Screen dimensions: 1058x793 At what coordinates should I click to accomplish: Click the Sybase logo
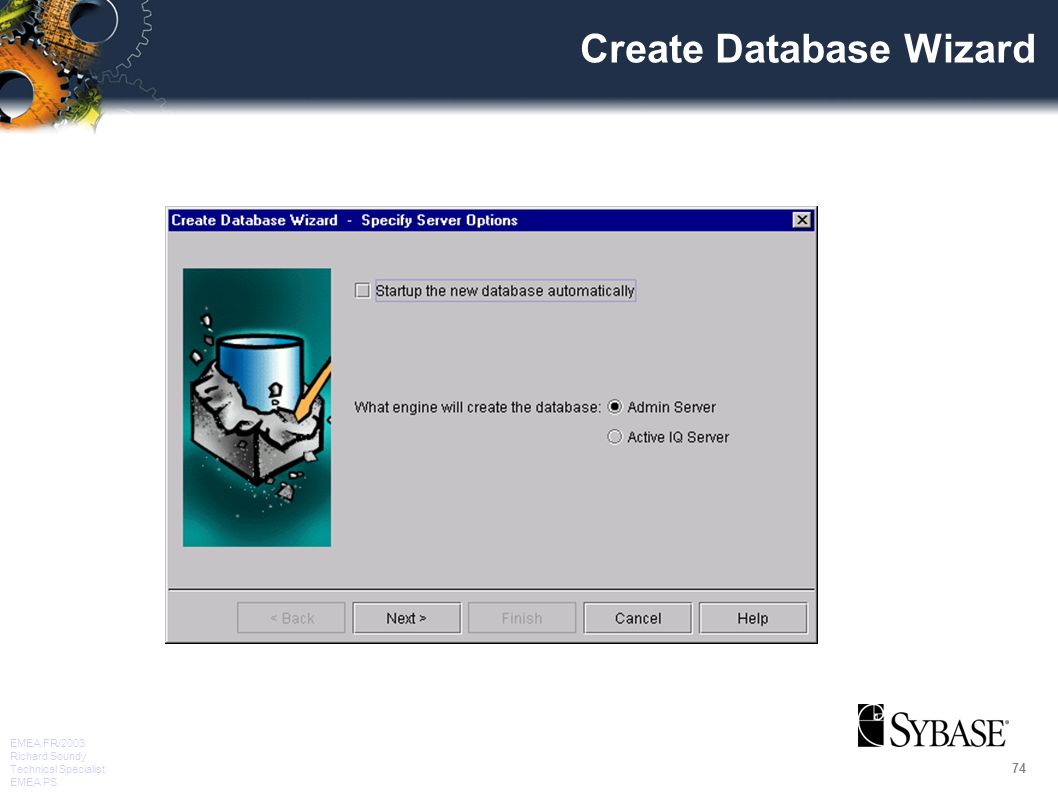[933, 726]
